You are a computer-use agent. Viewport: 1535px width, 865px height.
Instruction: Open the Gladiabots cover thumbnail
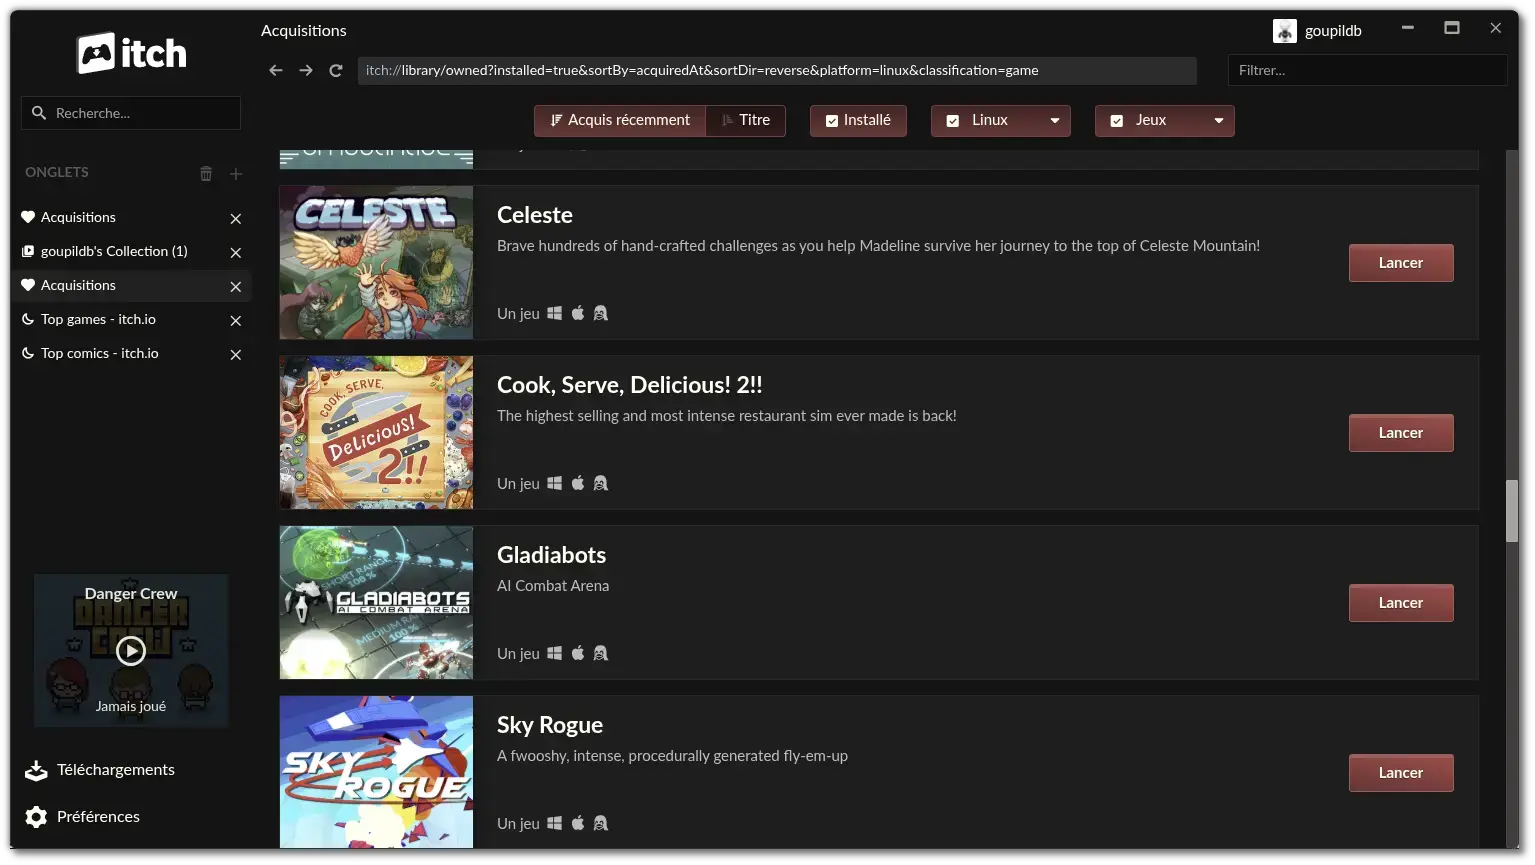[376, 603]
